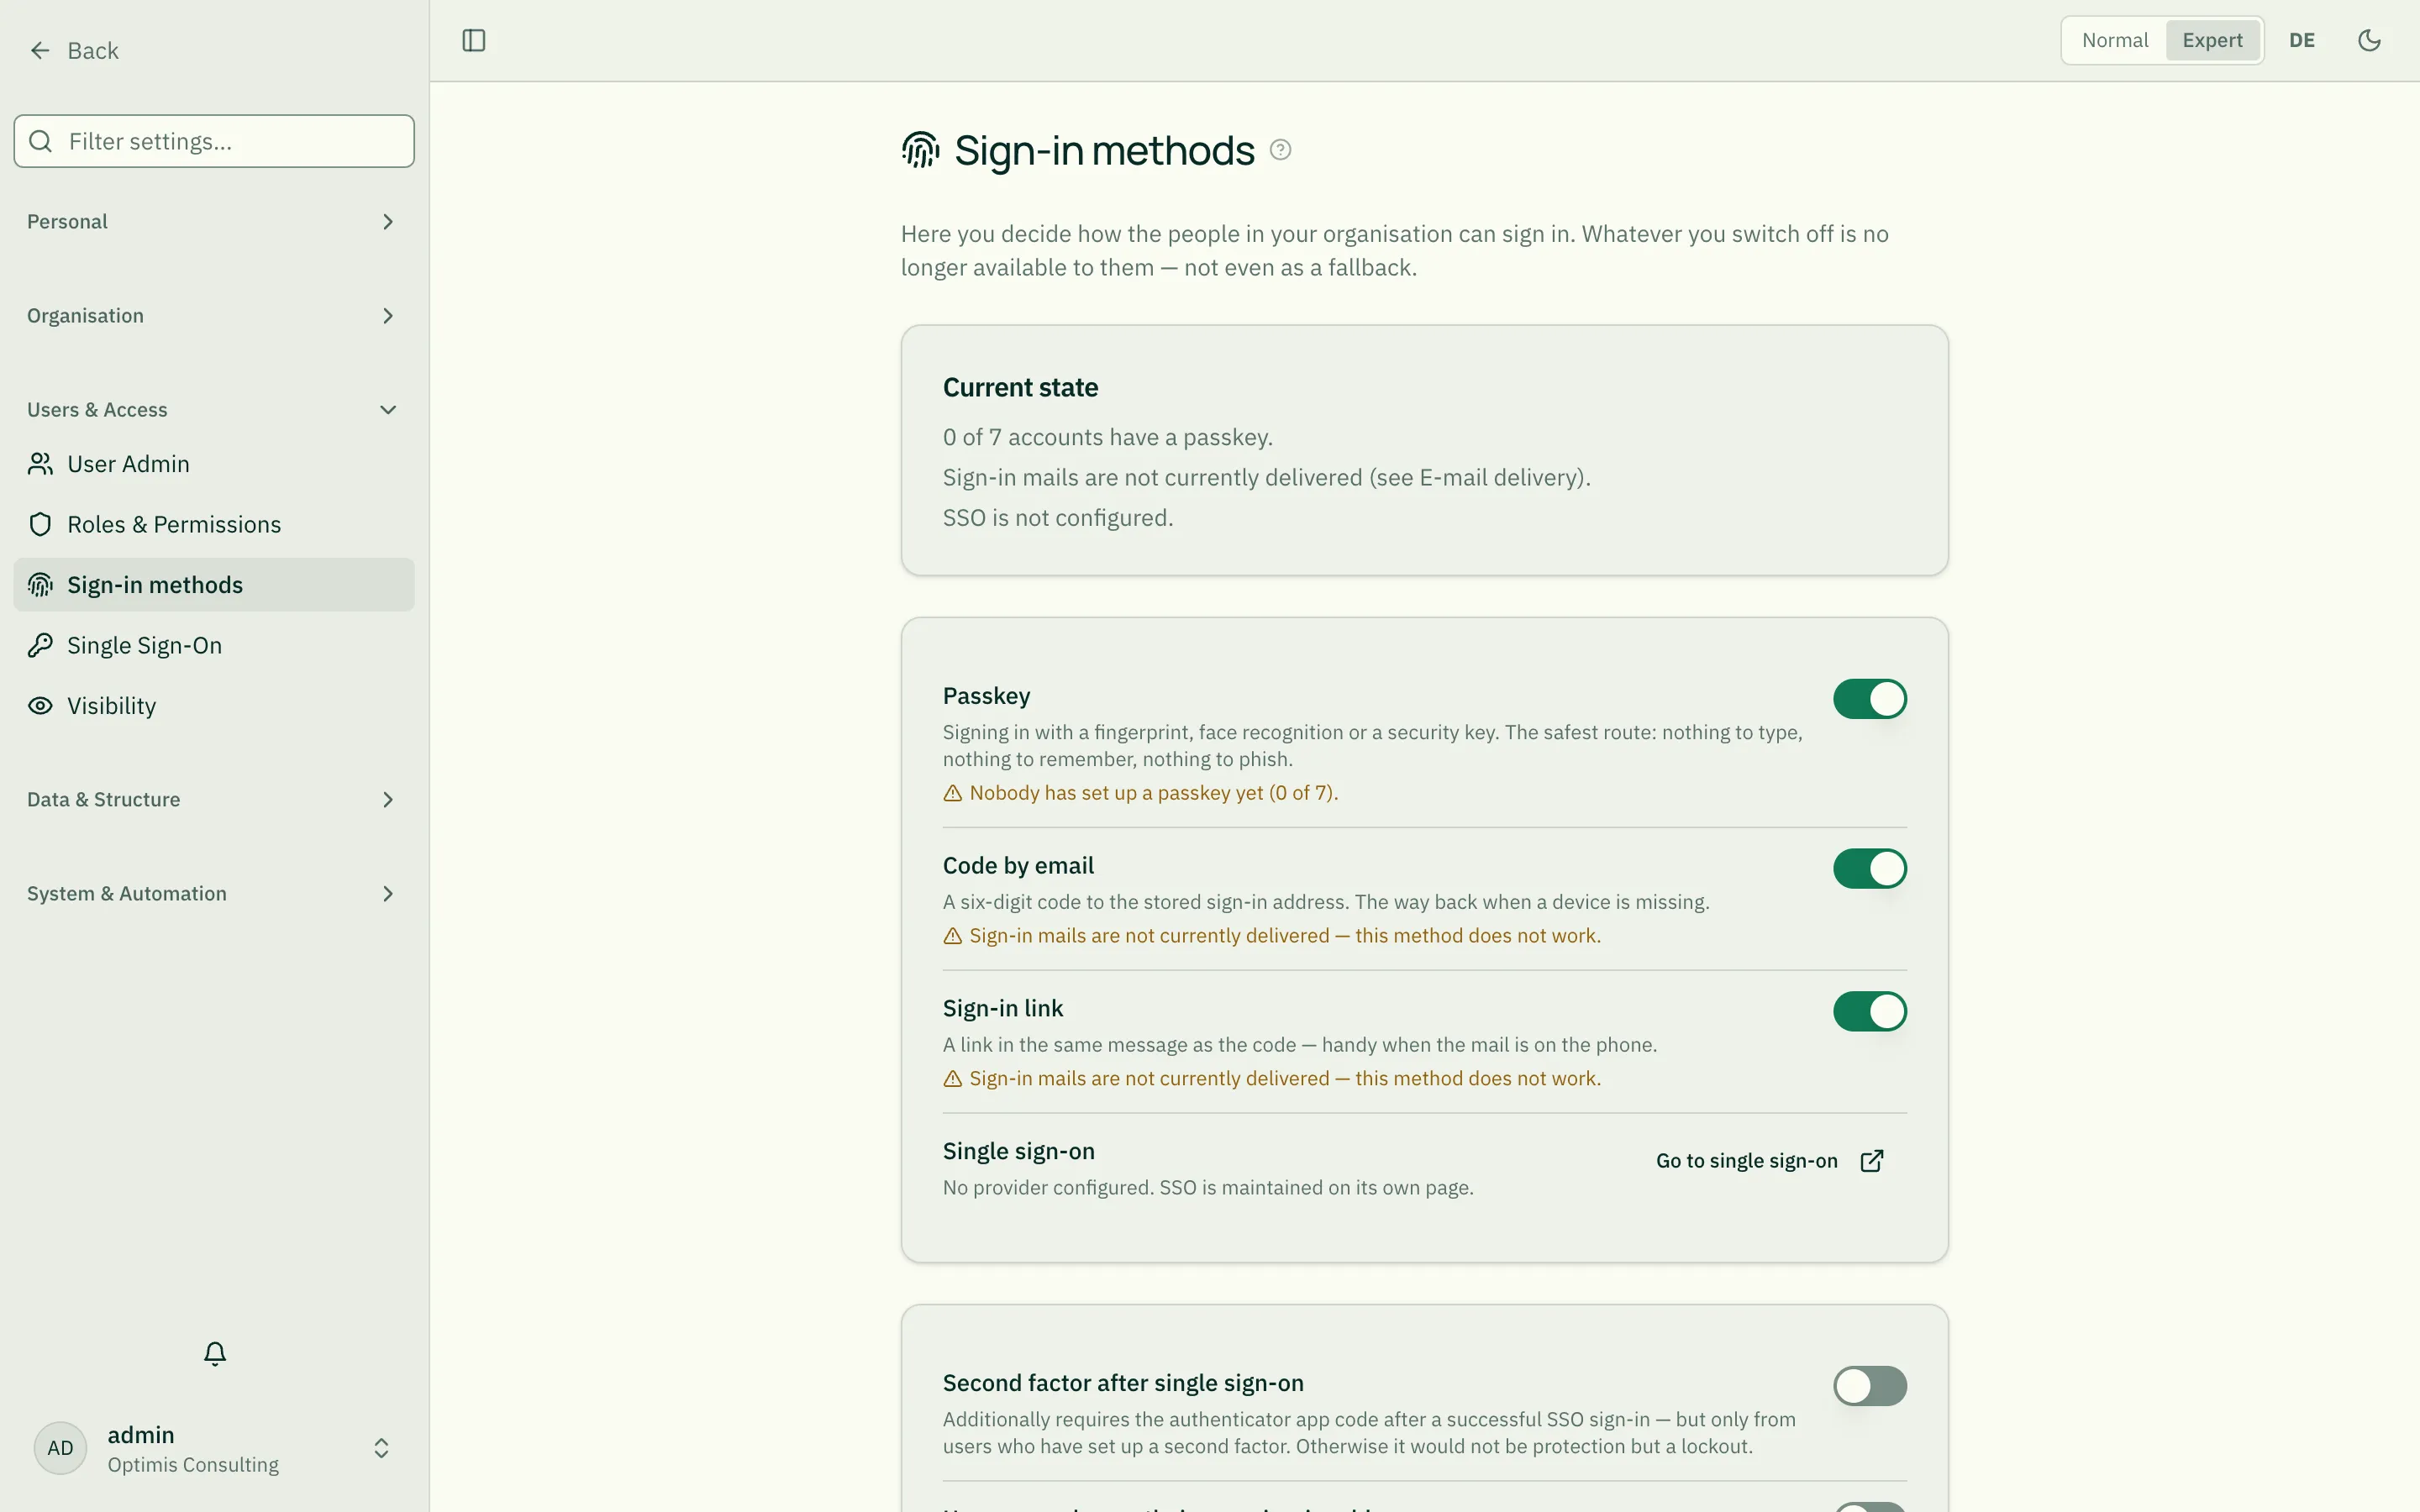2420x1512 pixels.
Task: Switch to dark mode moon icon
Action: pos(2369,41)
